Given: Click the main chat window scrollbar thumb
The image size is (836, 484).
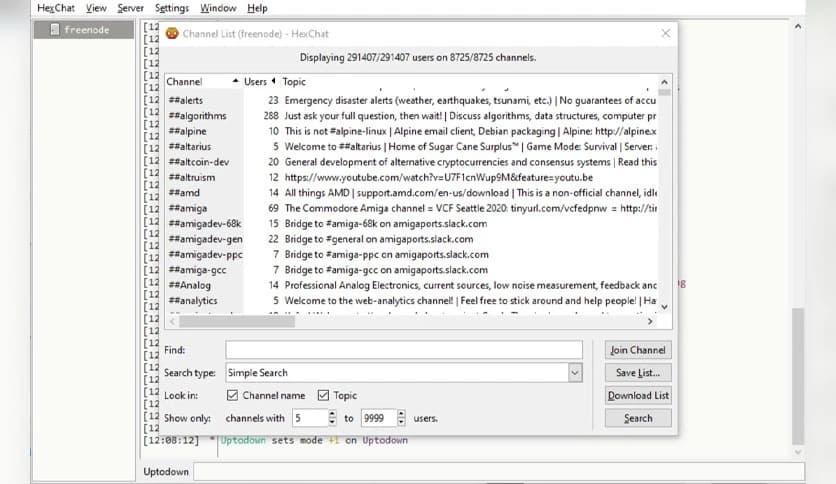Looking at the screenshot, I should (x=798, y=376).
